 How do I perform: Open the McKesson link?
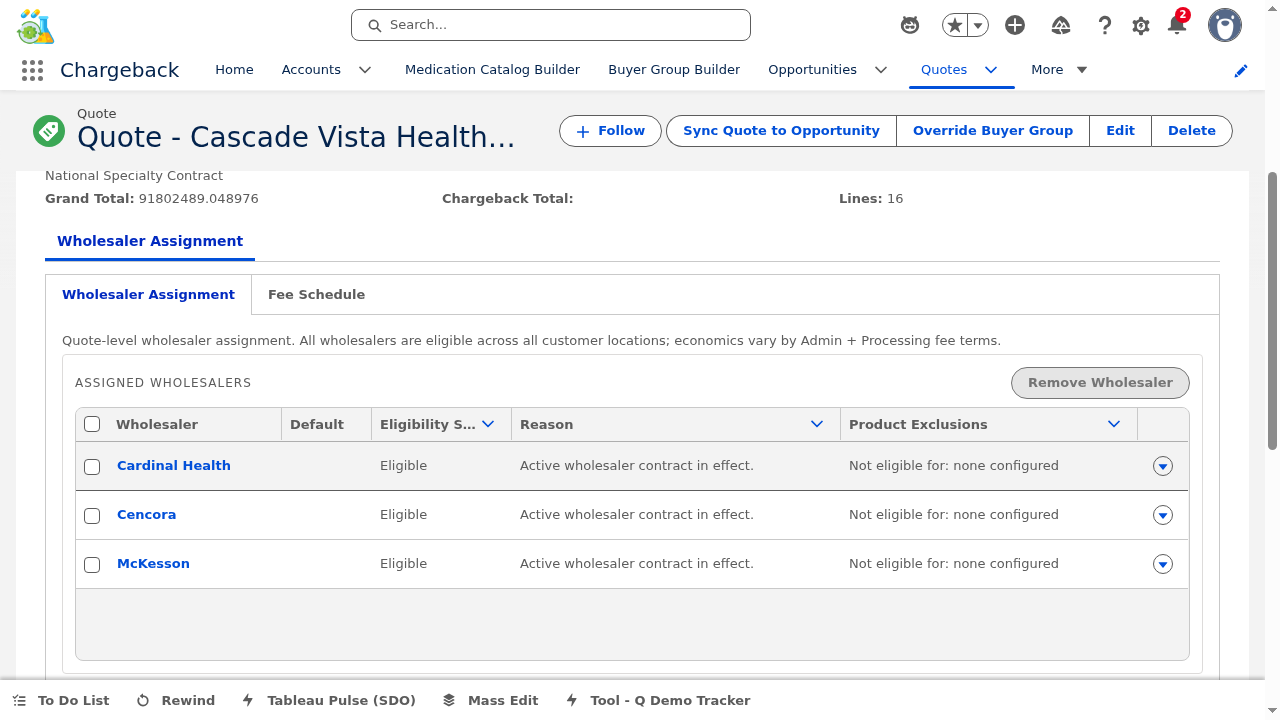(x=153, y=564)
